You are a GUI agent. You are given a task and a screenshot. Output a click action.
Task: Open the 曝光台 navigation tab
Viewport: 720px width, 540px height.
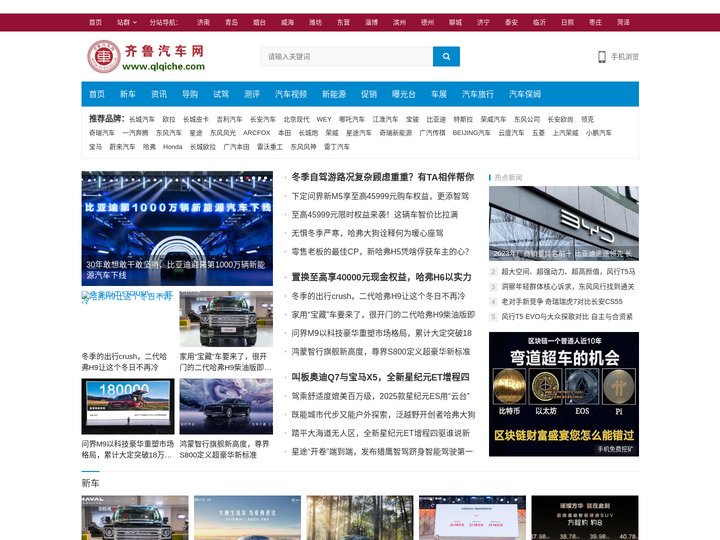pyautogui.click(x=404, y=94)
